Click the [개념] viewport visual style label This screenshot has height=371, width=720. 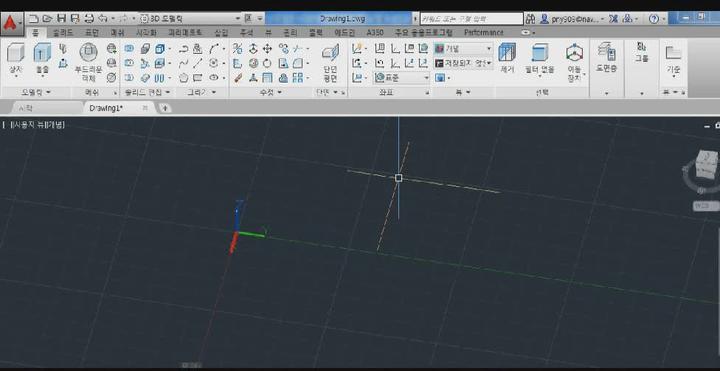click(57, 124)
